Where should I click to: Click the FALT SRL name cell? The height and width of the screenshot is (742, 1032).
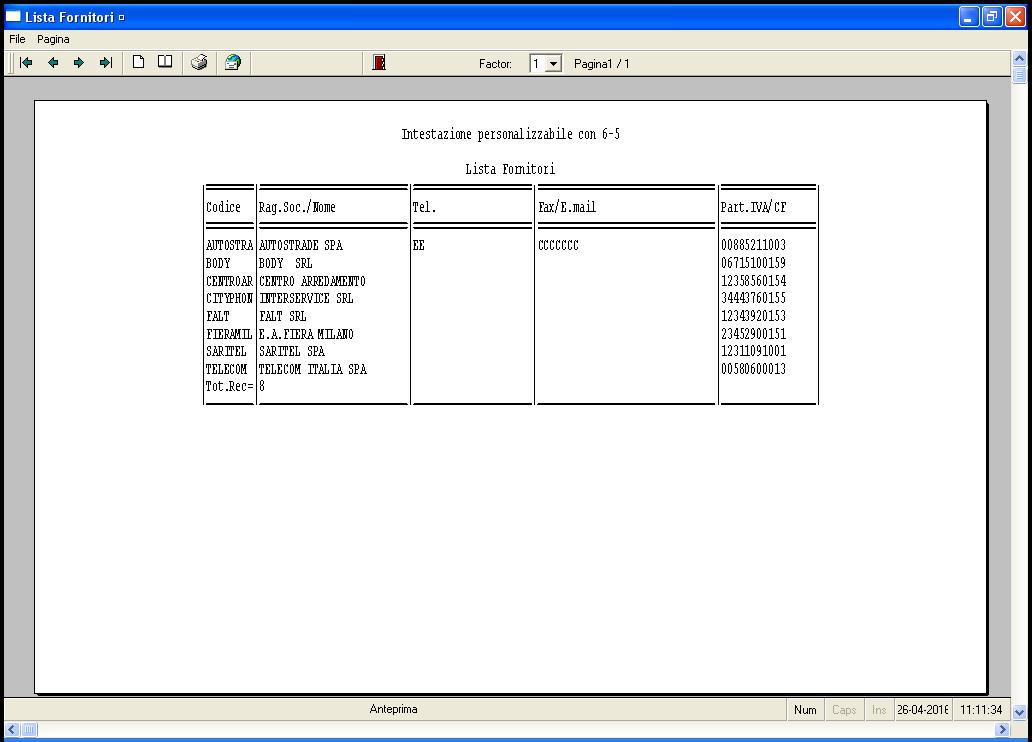[282, 316]
